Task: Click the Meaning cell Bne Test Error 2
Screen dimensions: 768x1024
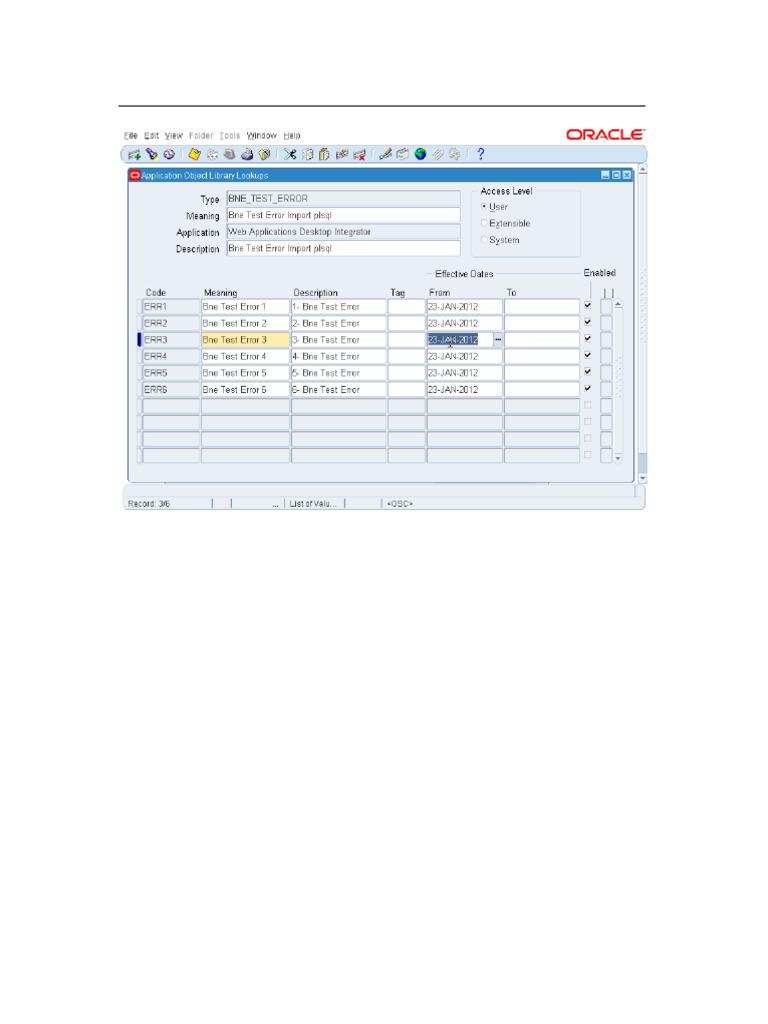Action: 245,323
